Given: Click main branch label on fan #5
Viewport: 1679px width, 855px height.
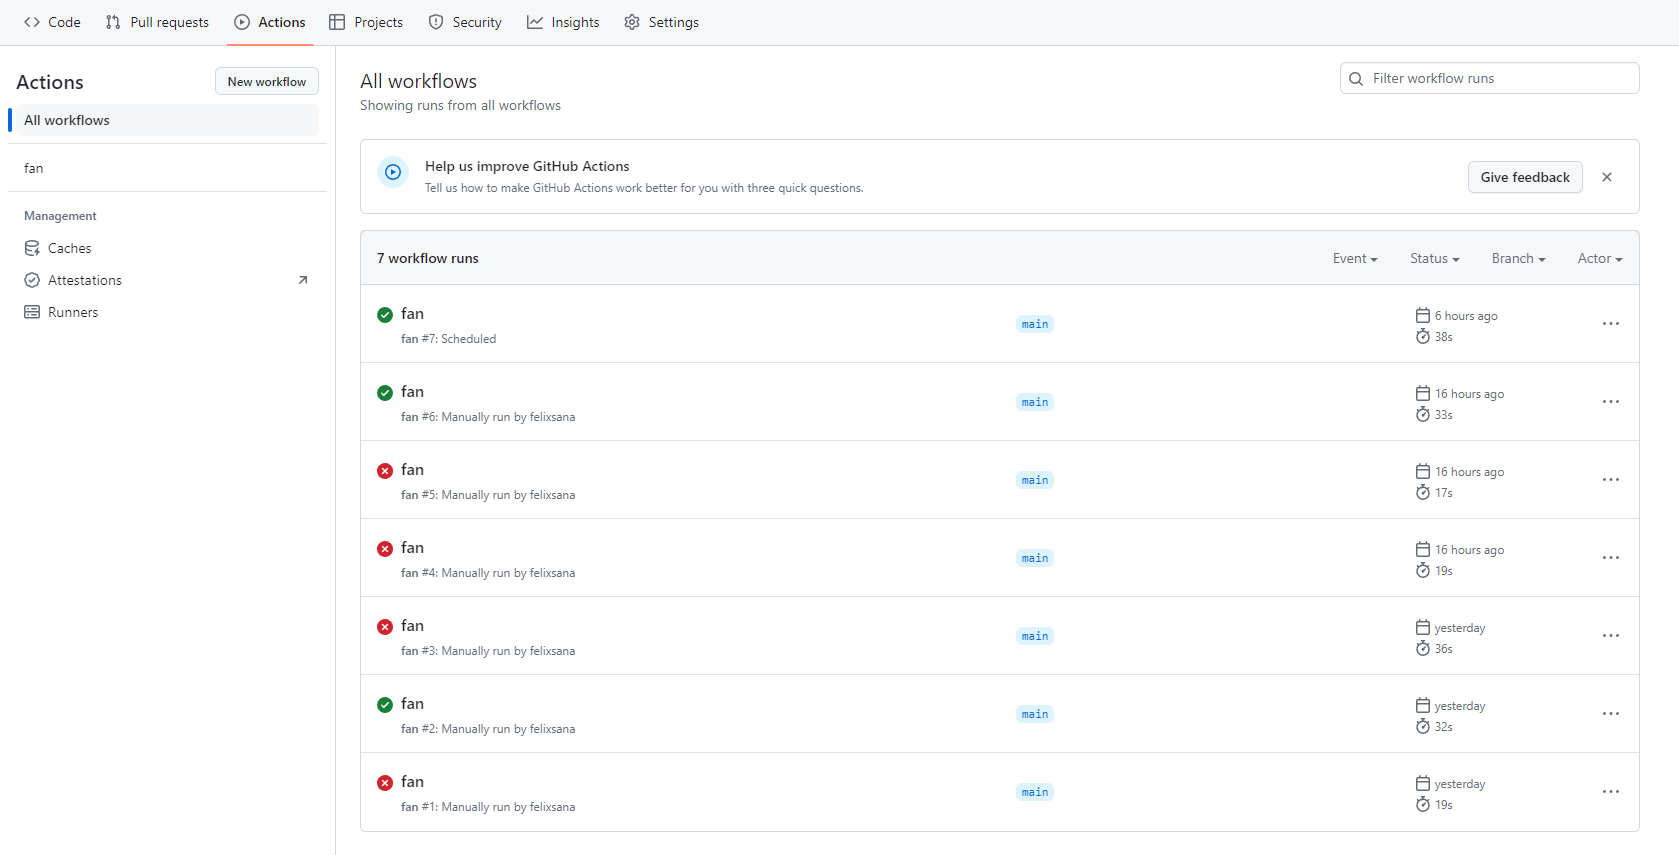Looking at the screenshot, I should click(x=1035, y=480).
